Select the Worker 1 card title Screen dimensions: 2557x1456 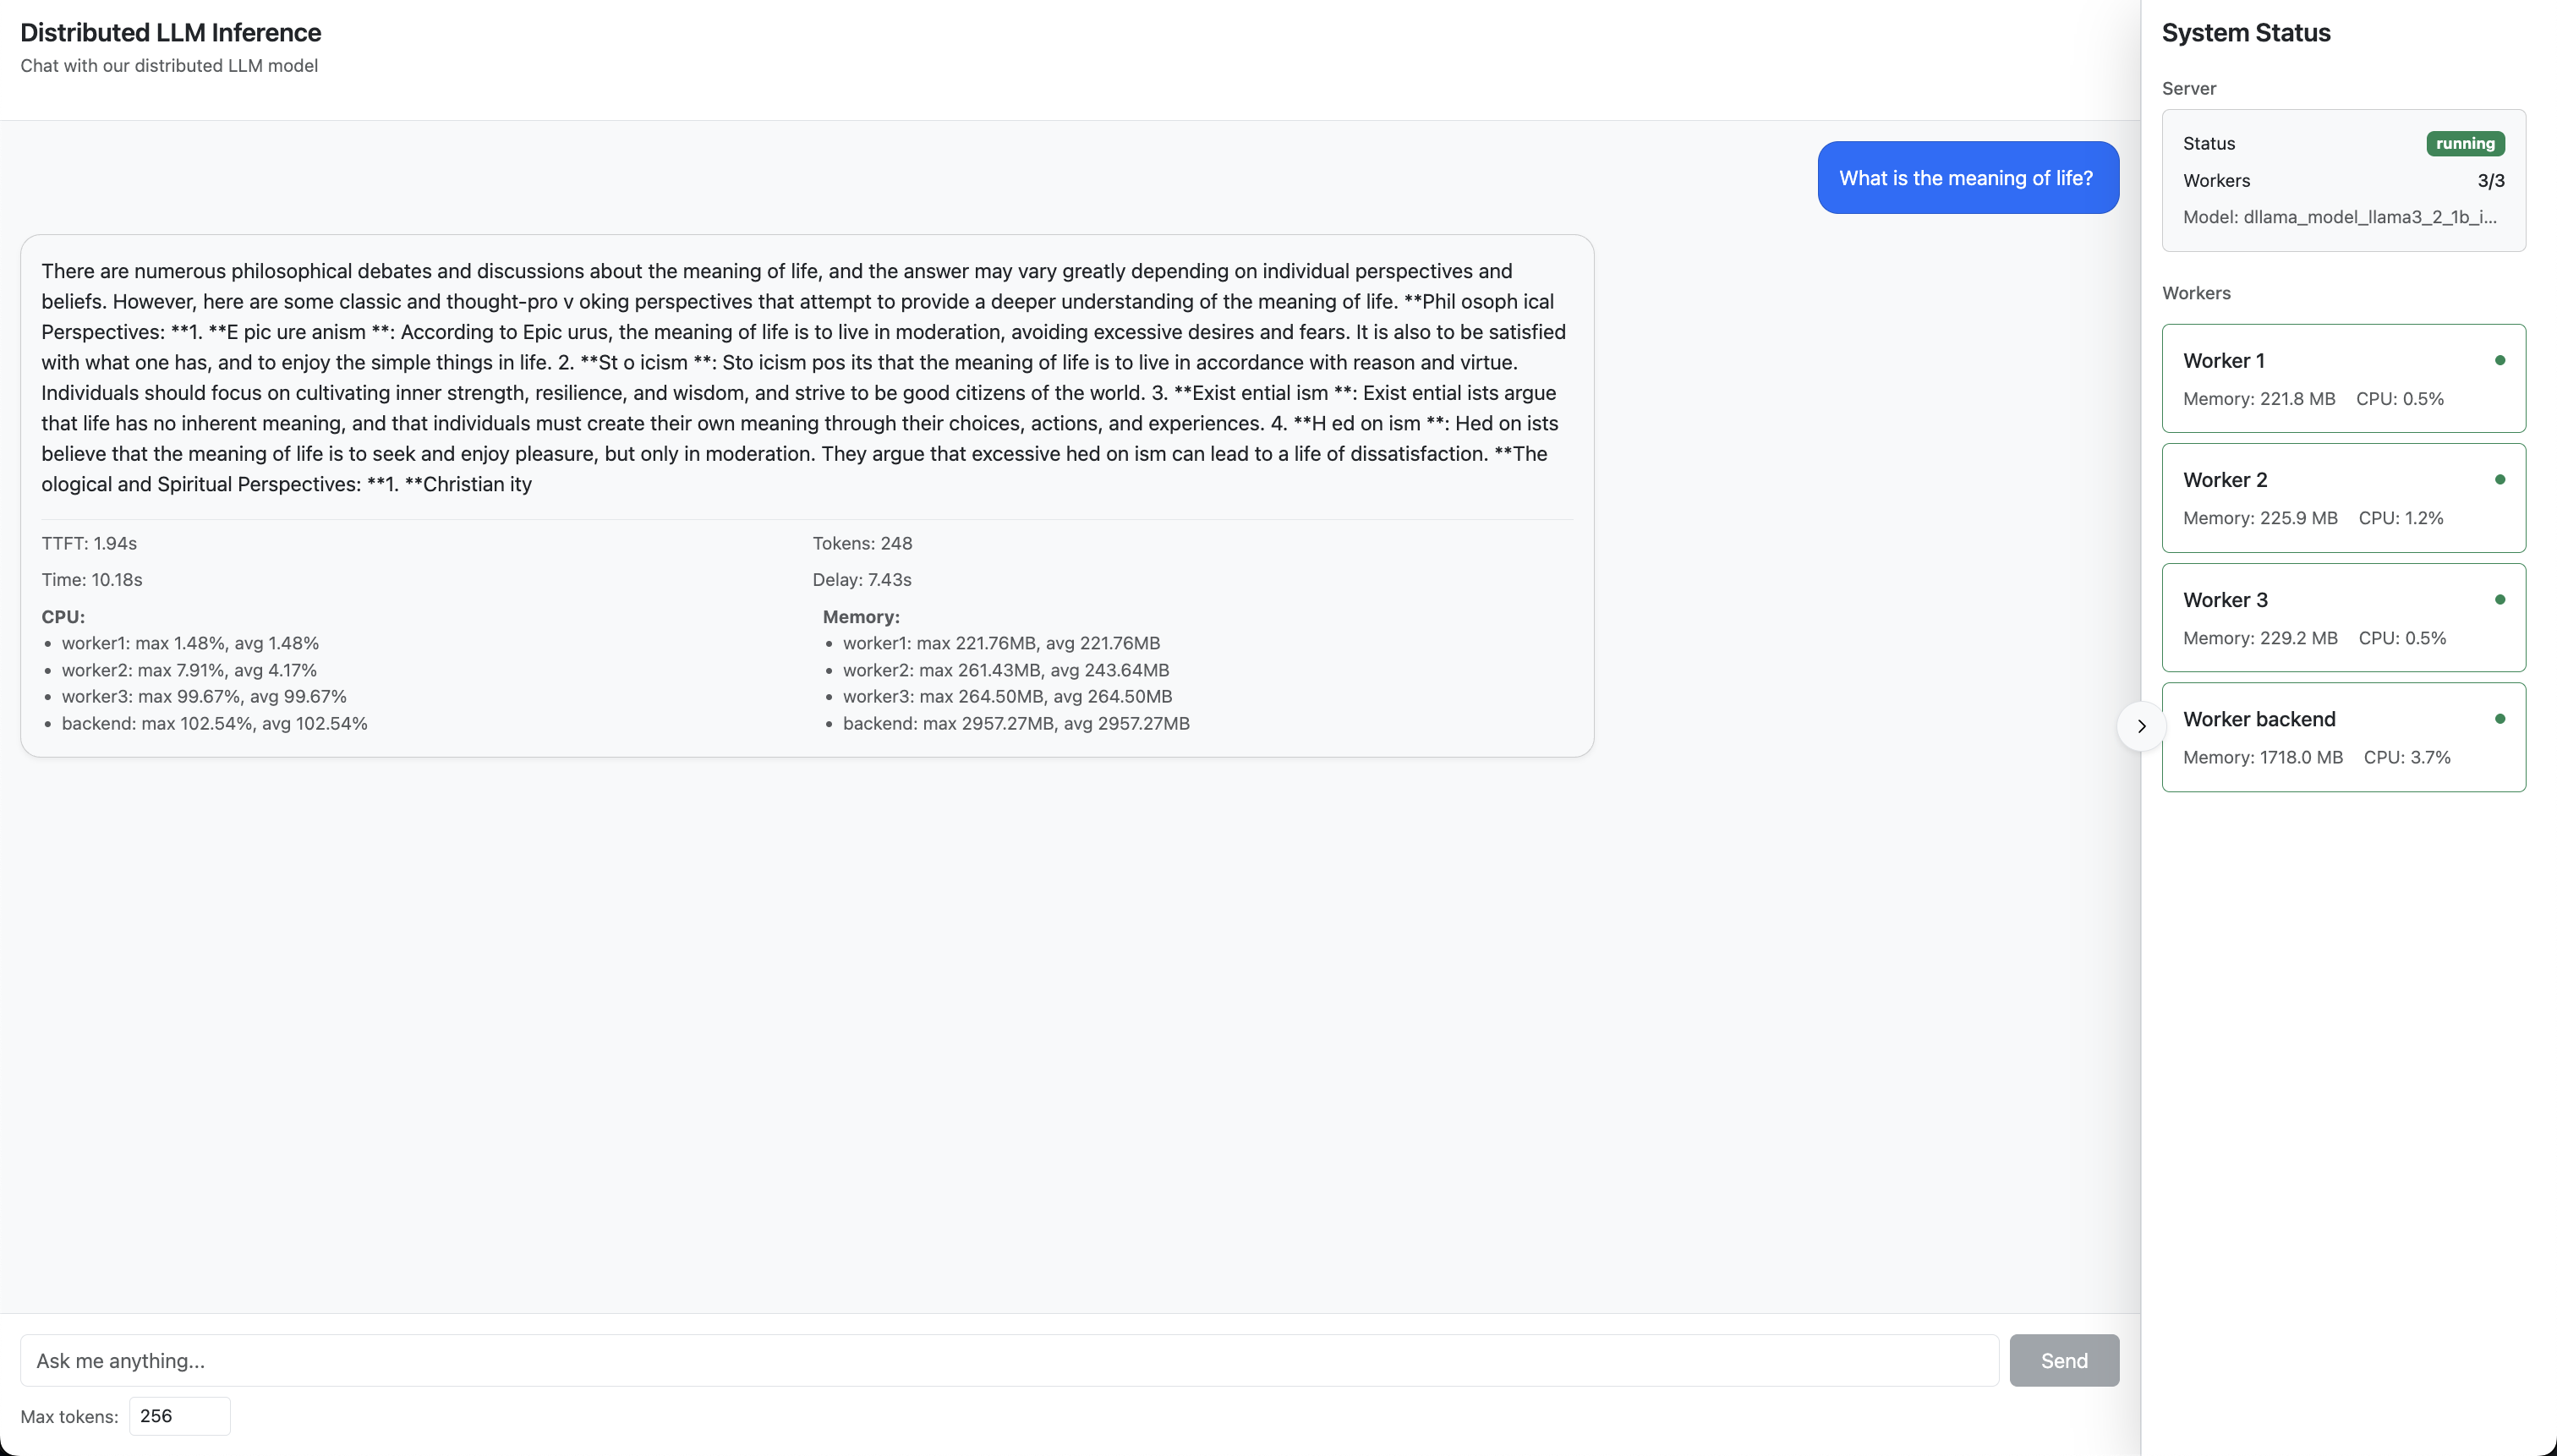click(x=2224, y=361)
